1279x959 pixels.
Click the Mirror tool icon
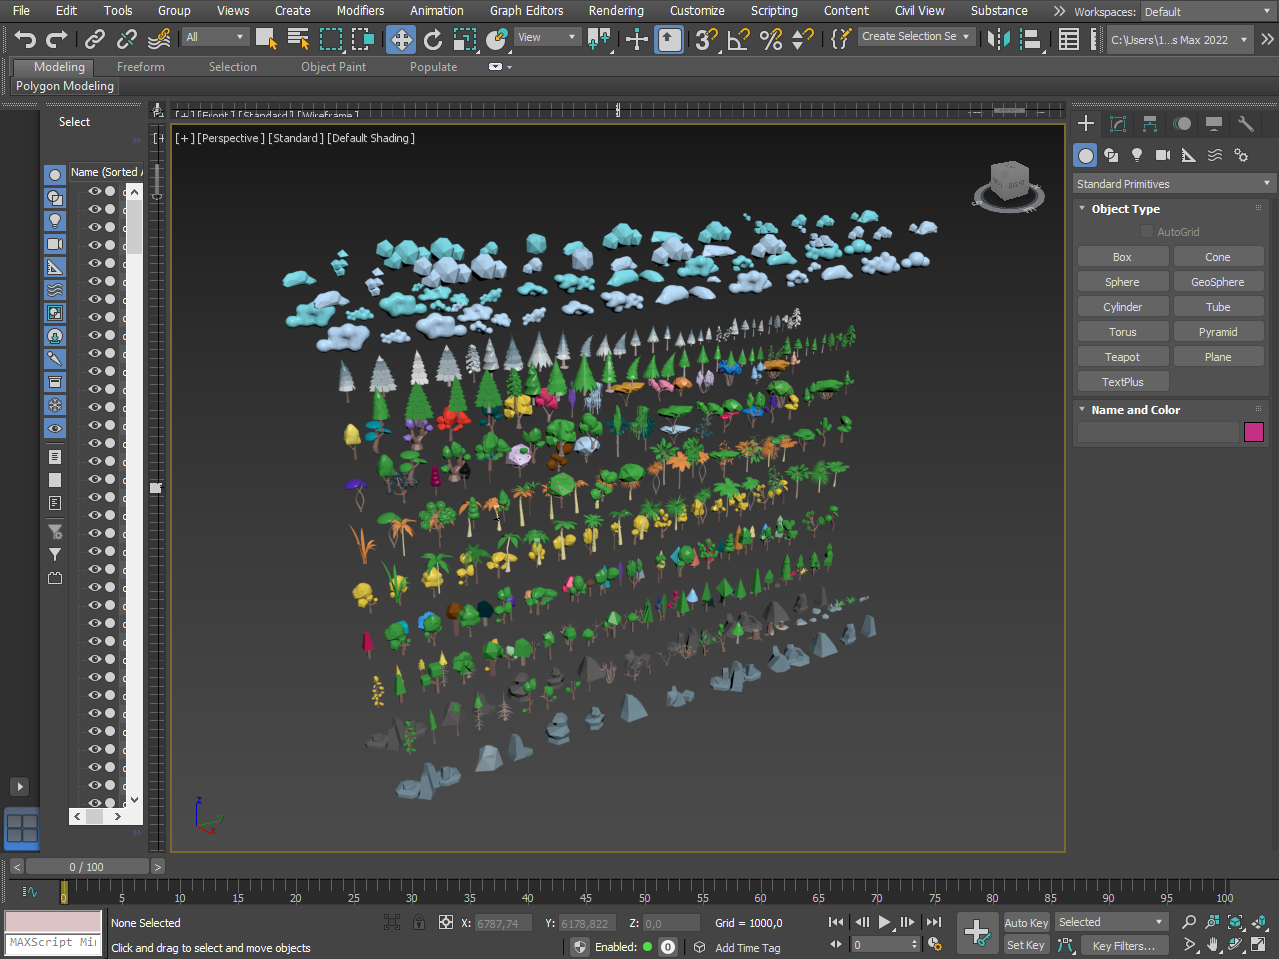point(997,39)
